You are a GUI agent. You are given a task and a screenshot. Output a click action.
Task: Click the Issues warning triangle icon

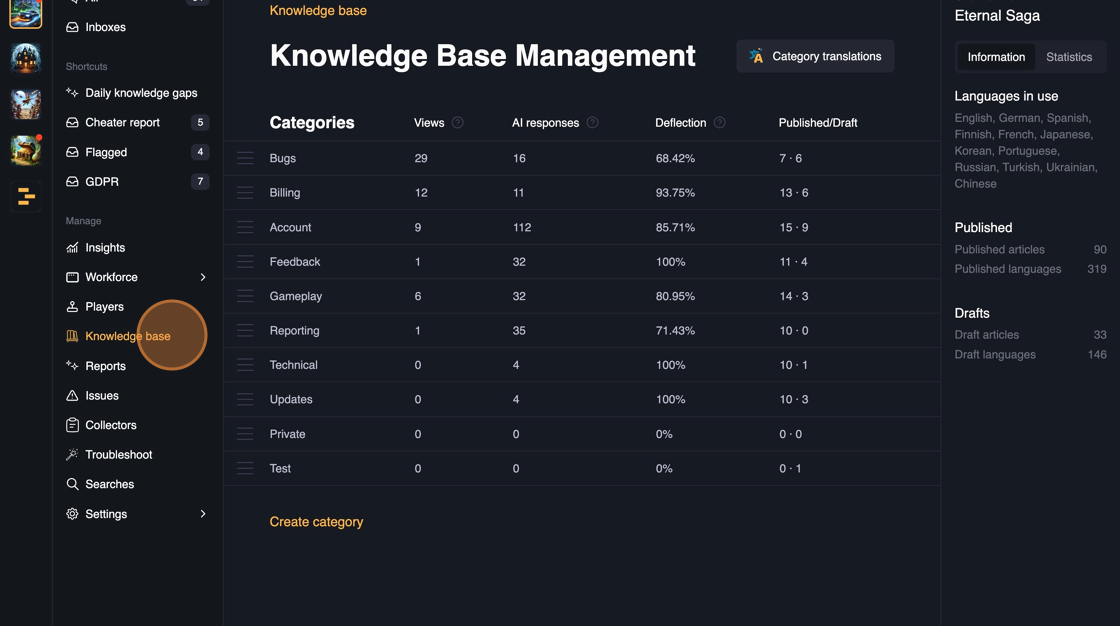tap(72, 396)
